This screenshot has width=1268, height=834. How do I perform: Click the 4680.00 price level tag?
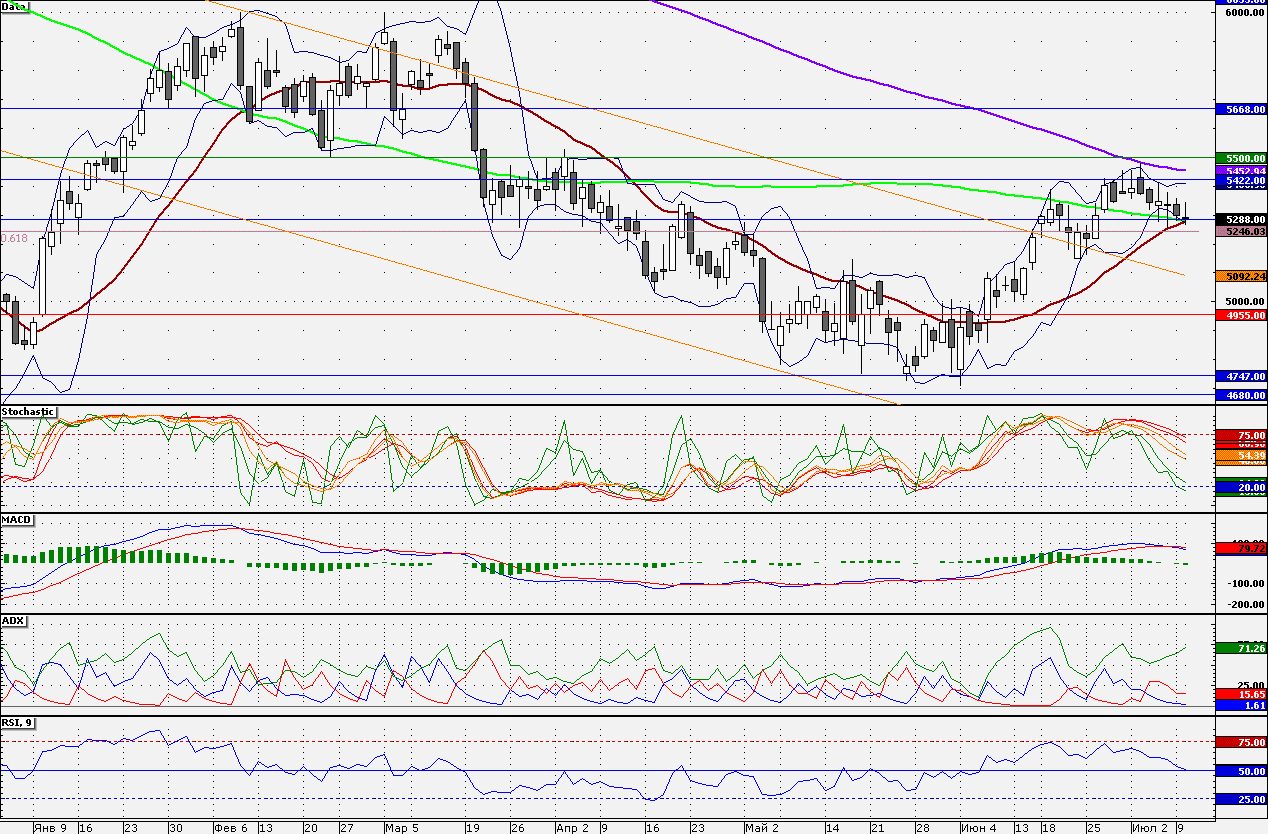pos(1241,395)
